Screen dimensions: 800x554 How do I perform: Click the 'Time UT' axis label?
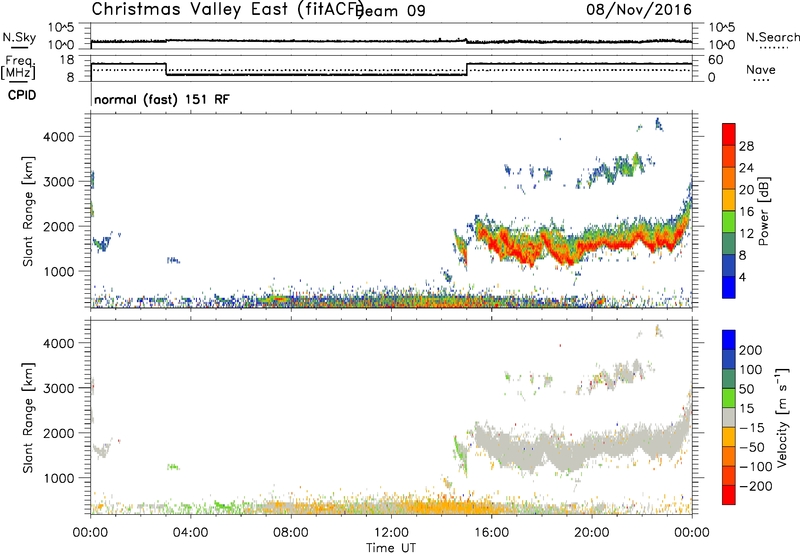391,548
